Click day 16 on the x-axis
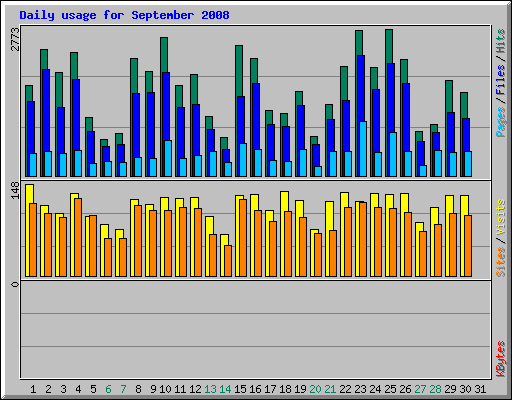This screenshot has width=512, height=400. (255, 389)
